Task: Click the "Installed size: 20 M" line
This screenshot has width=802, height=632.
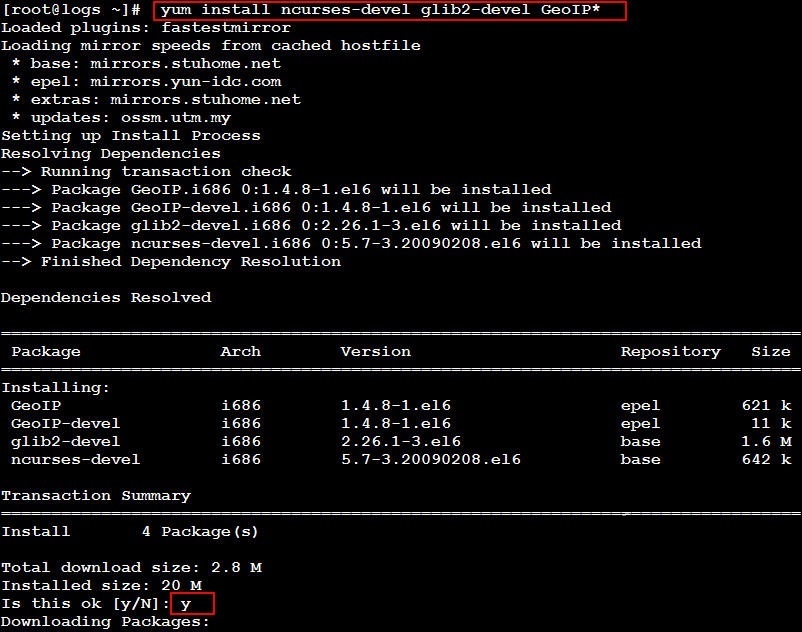Action: tap(101, 586)
